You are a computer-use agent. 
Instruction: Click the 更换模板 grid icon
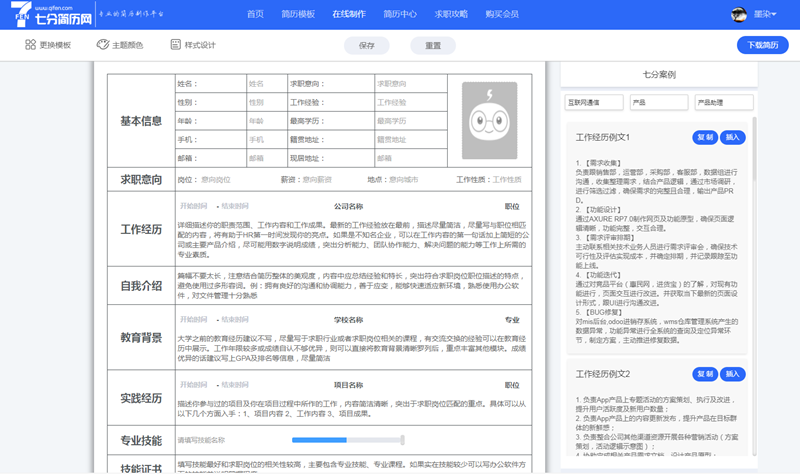30,44
